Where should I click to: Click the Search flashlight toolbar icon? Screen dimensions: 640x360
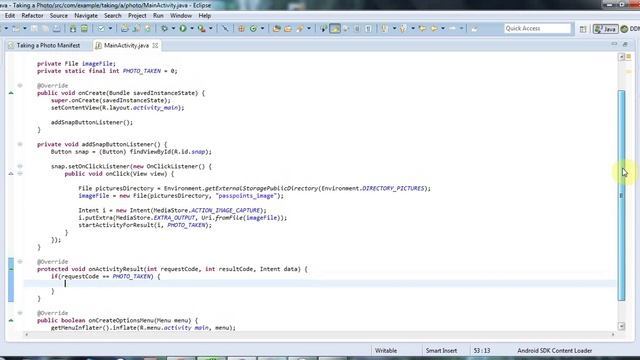coord(300,29)
